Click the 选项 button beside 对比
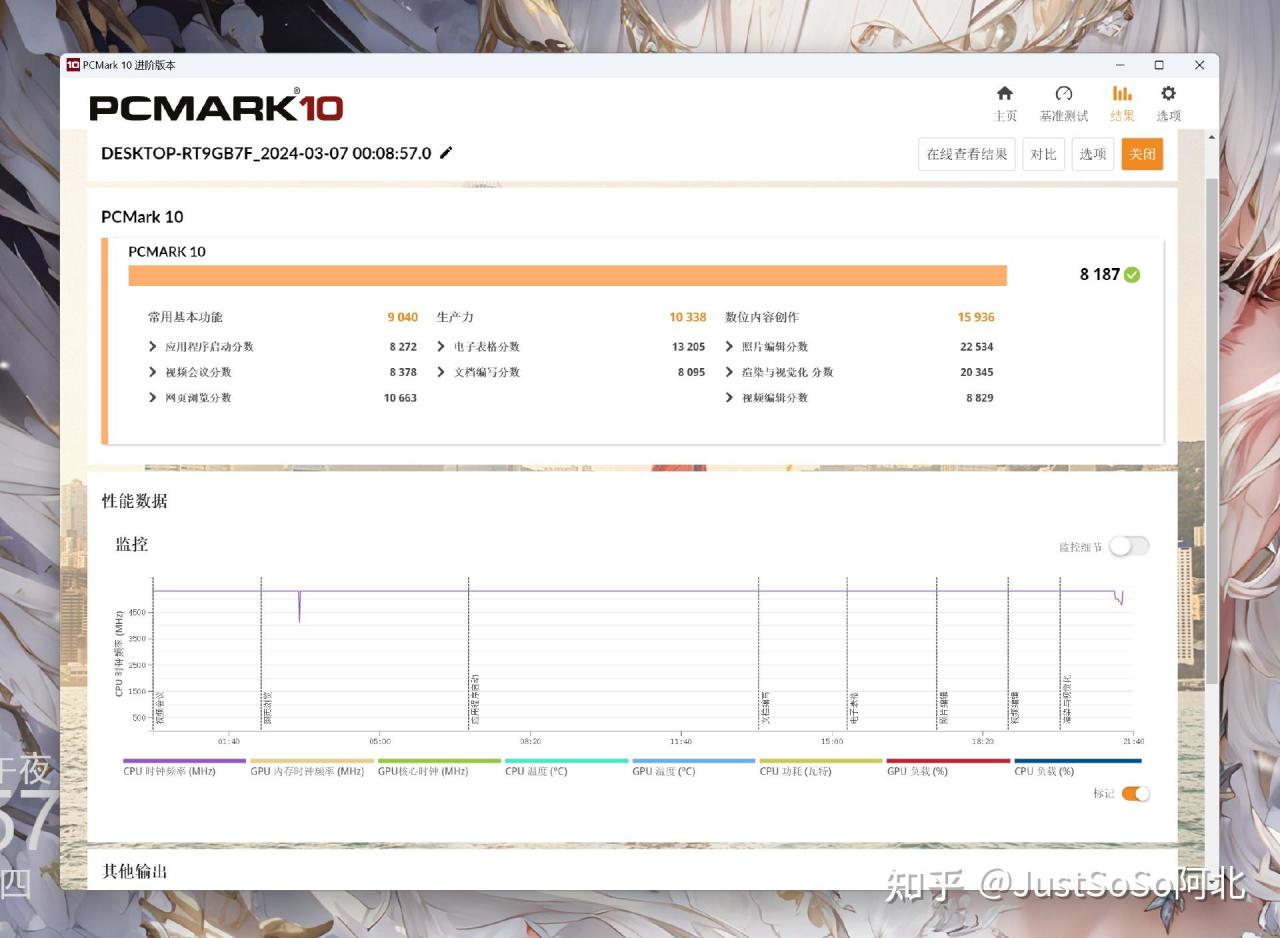1280x938 pixels. 1093,154
